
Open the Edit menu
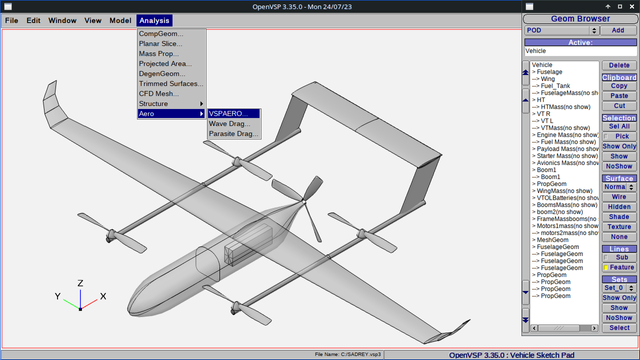33,20
